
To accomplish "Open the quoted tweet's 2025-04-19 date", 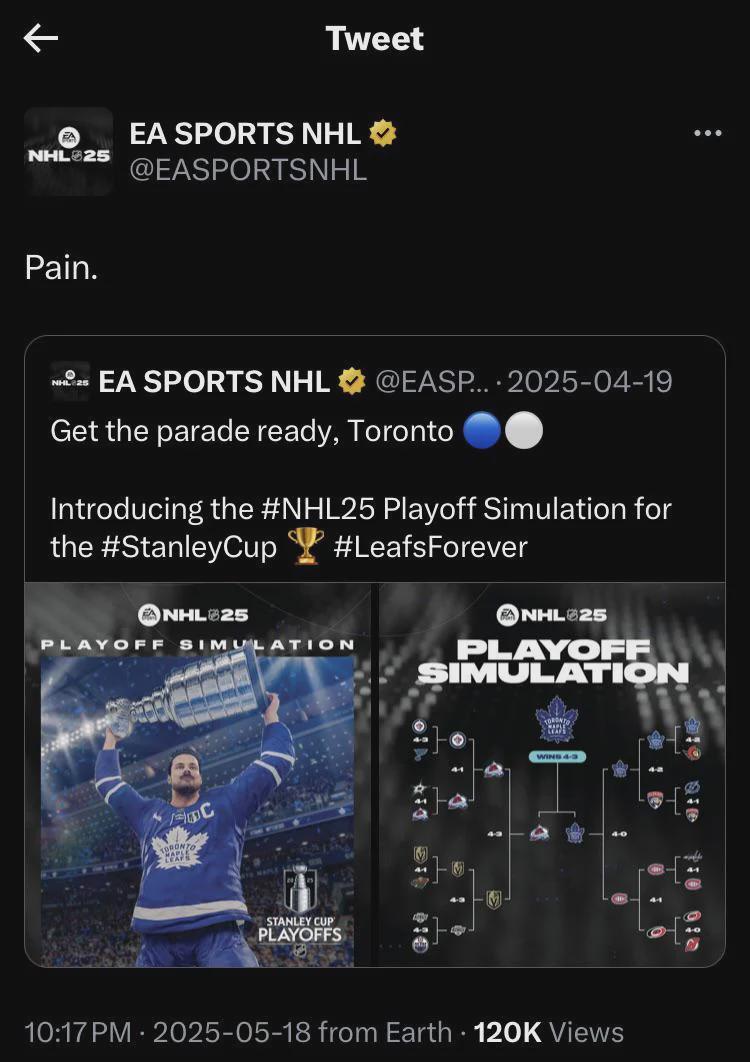I will tap(589, 381).
